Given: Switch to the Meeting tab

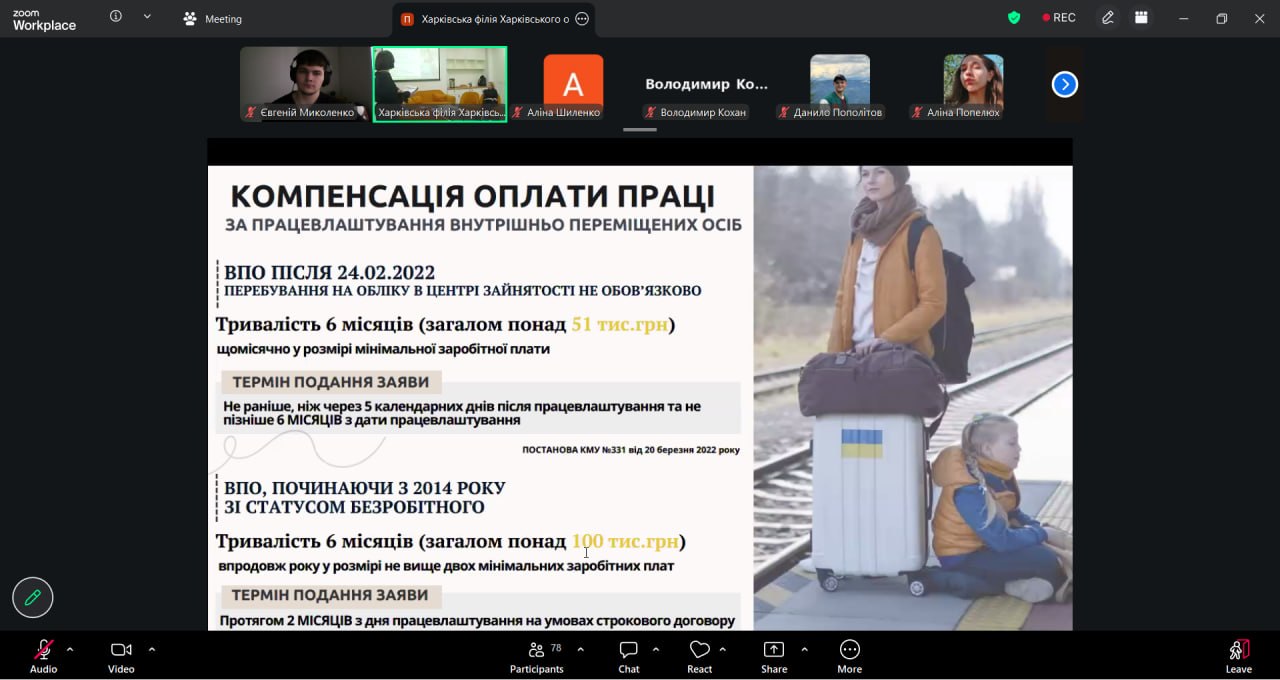Looking at the screenshot, I should (x=212, y=19).
